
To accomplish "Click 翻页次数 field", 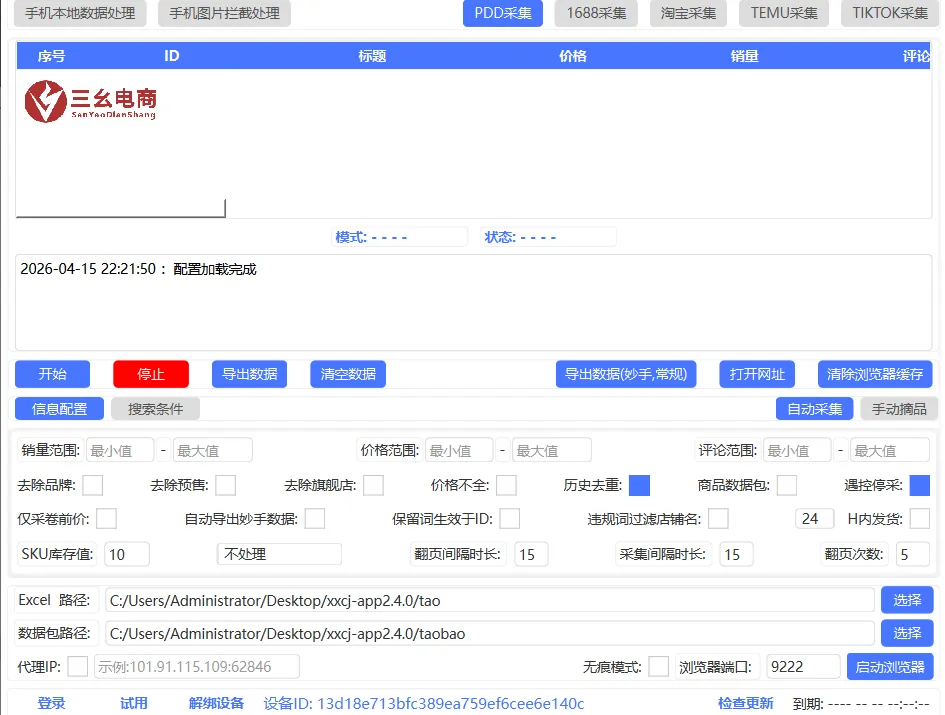I will click(912, 554).
